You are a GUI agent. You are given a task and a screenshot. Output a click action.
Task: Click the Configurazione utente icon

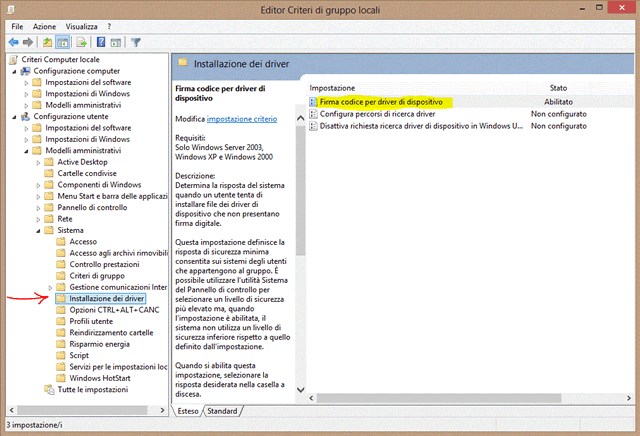click(25, 117)
